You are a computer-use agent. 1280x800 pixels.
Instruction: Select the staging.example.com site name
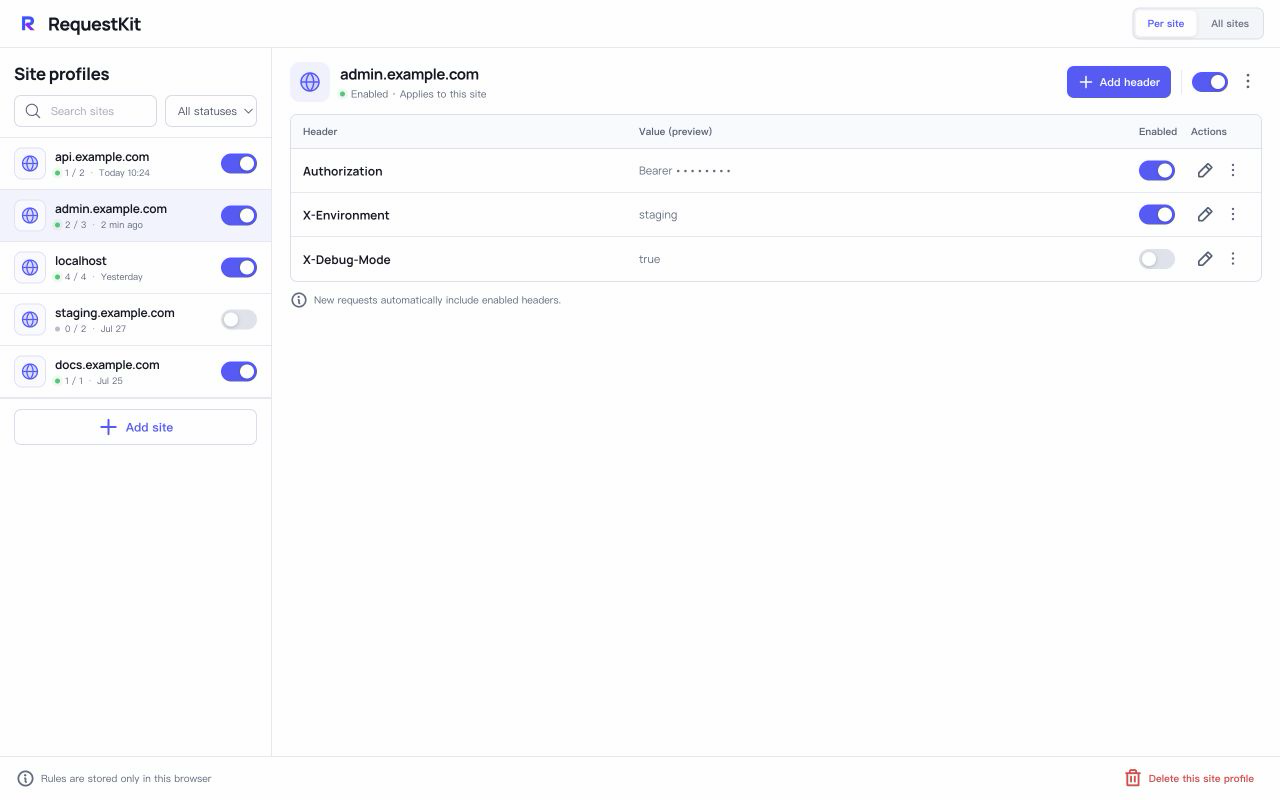(115, 313)
